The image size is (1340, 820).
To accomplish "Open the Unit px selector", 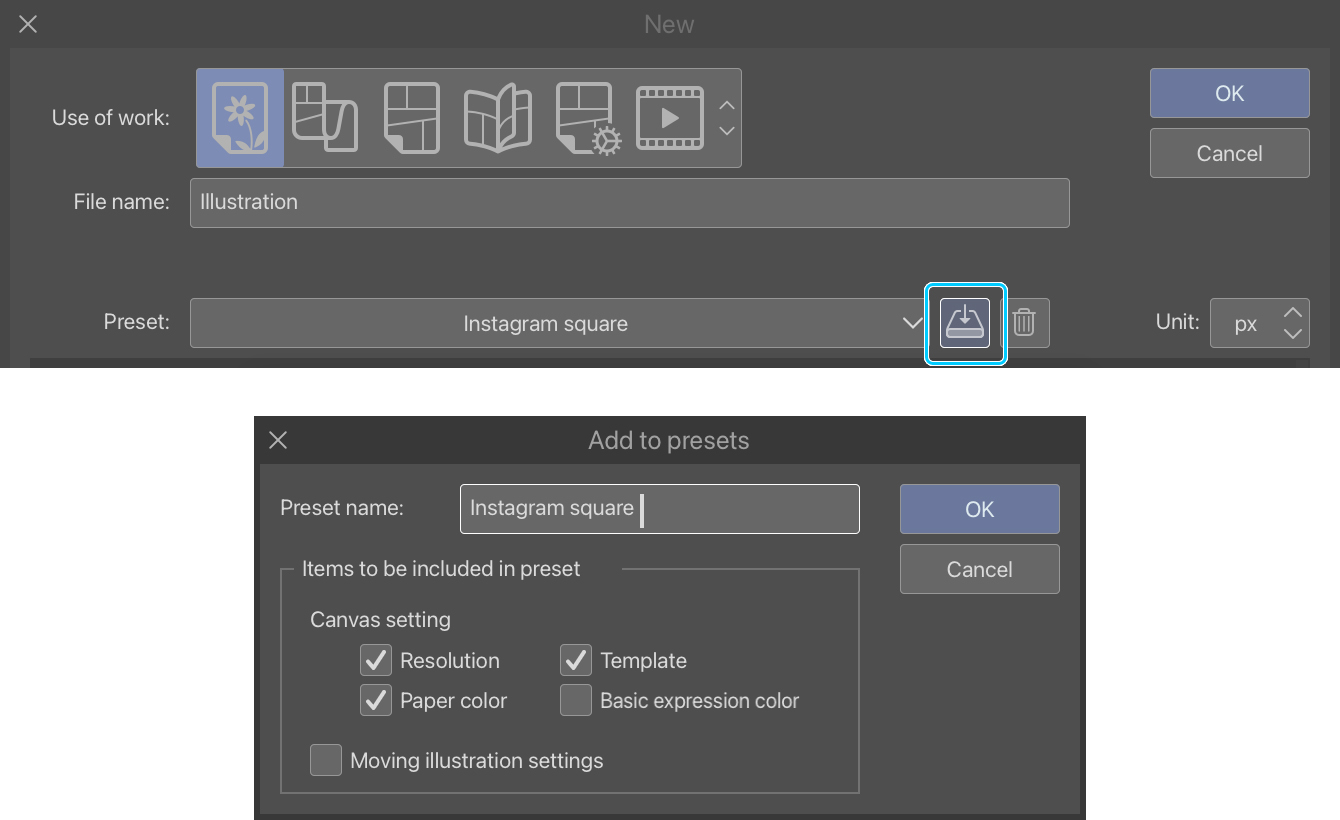I will (x=1259, y=323).
